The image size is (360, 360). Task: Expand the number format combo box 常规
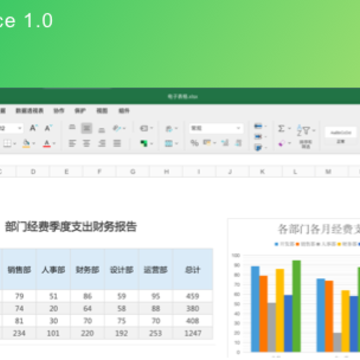216,128
